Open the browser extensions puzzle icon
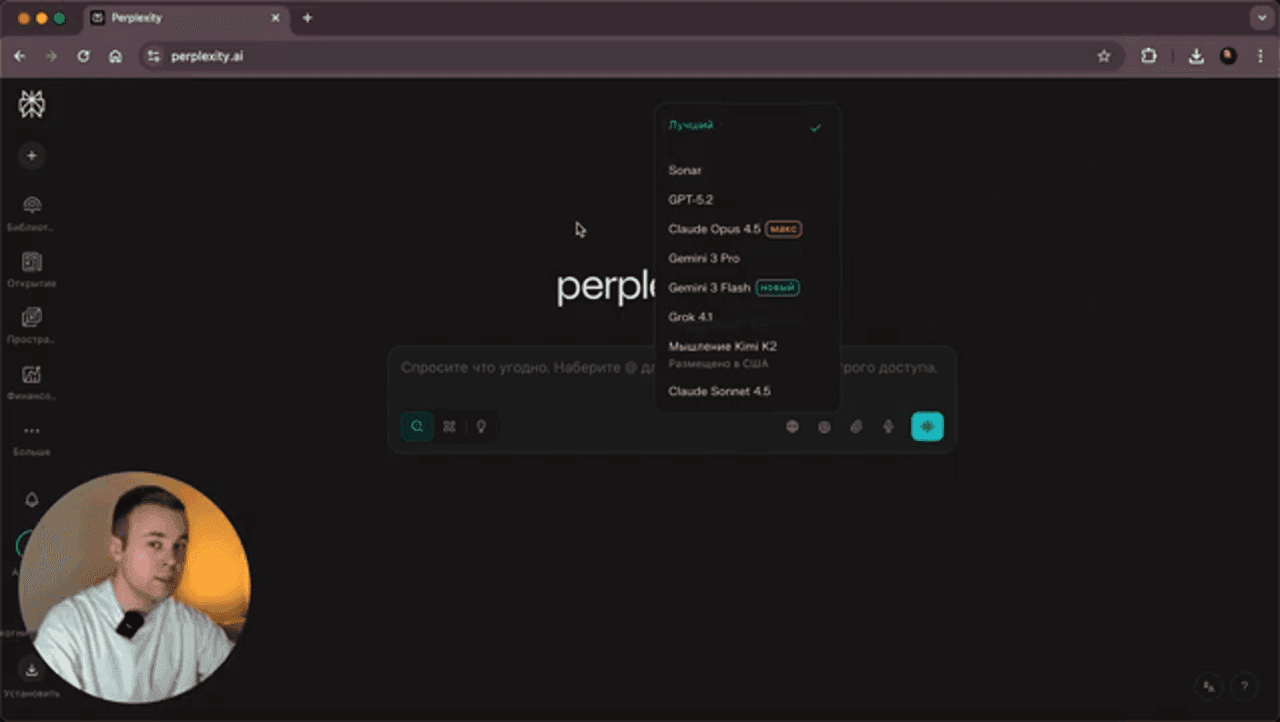Screen dimensions: 1280x722 coord(1149,57)
